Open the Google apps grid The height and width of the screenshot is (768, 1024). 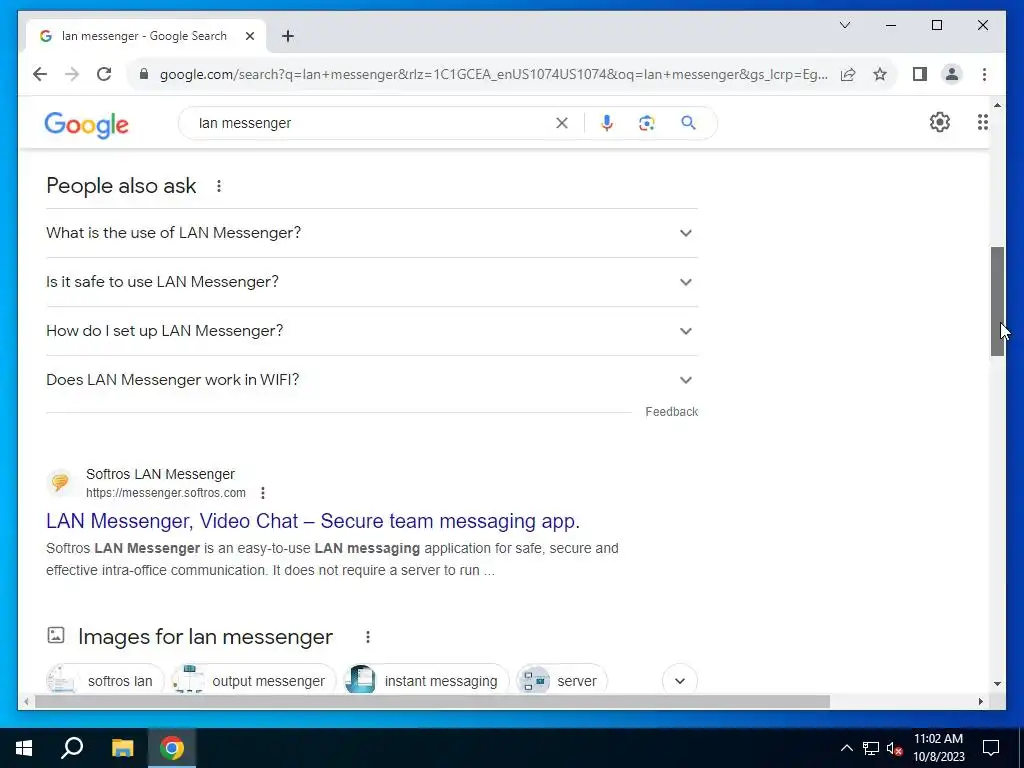point(982,122)
